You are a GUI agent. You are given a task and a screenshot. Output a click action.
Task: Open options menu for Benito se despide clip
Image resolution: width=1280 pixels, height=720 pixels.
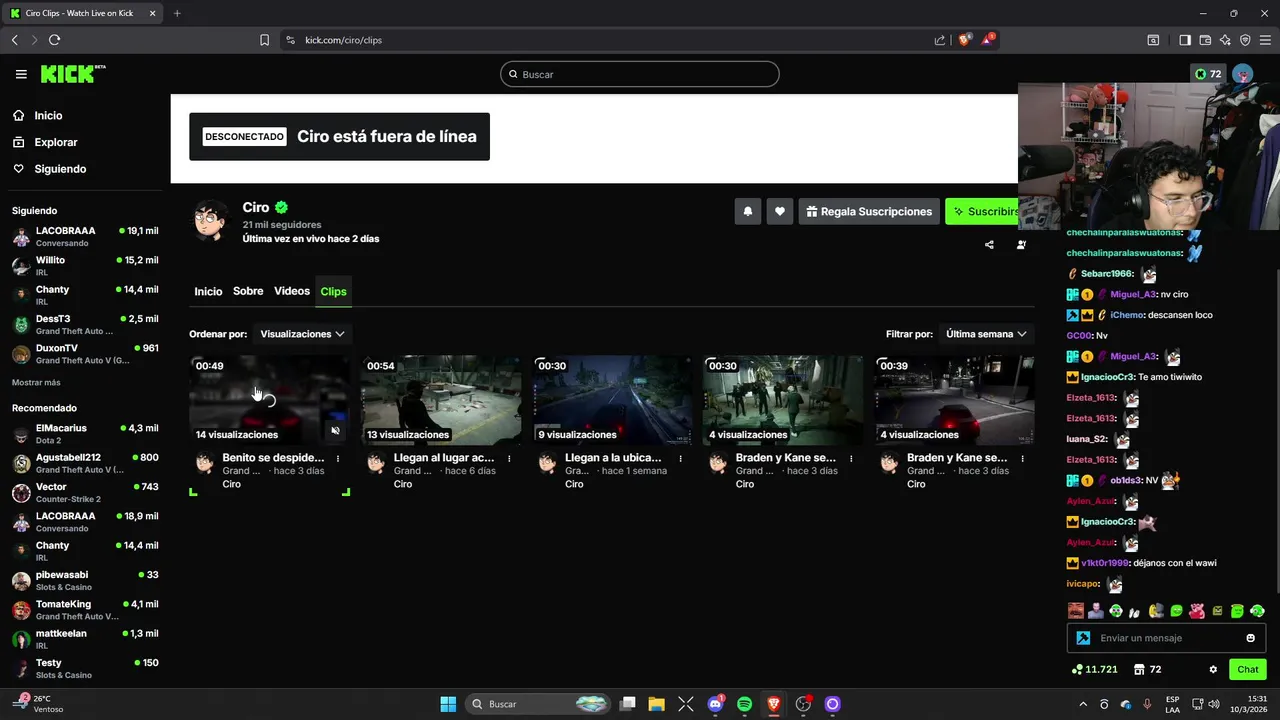click(x=338, y=458)
